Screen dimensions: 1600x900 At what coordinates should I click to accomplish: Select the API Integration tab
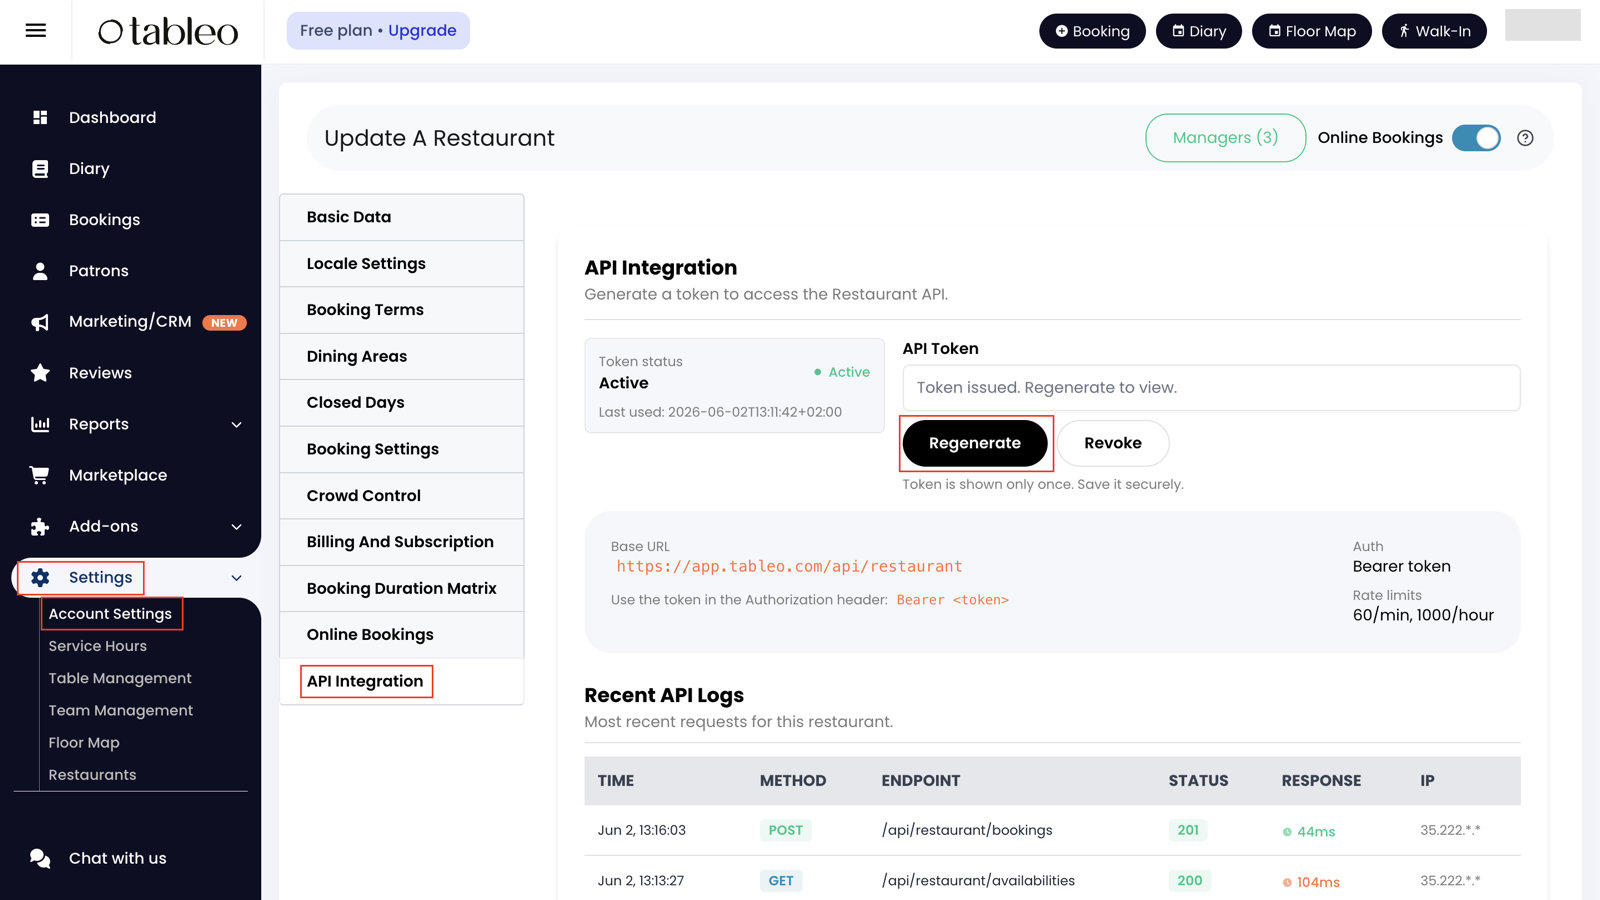[402, 681]
